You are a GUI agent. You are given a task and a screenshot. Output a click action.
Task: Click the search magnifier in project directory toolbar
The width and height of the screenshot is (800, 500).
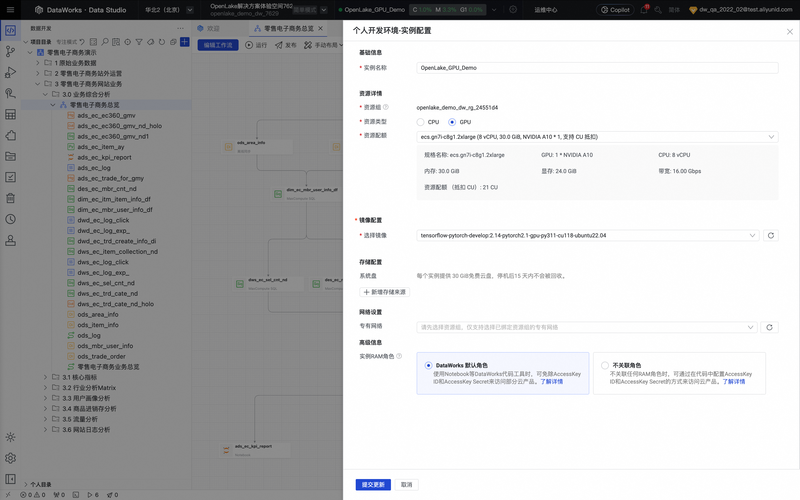click(x=105, y=42)
